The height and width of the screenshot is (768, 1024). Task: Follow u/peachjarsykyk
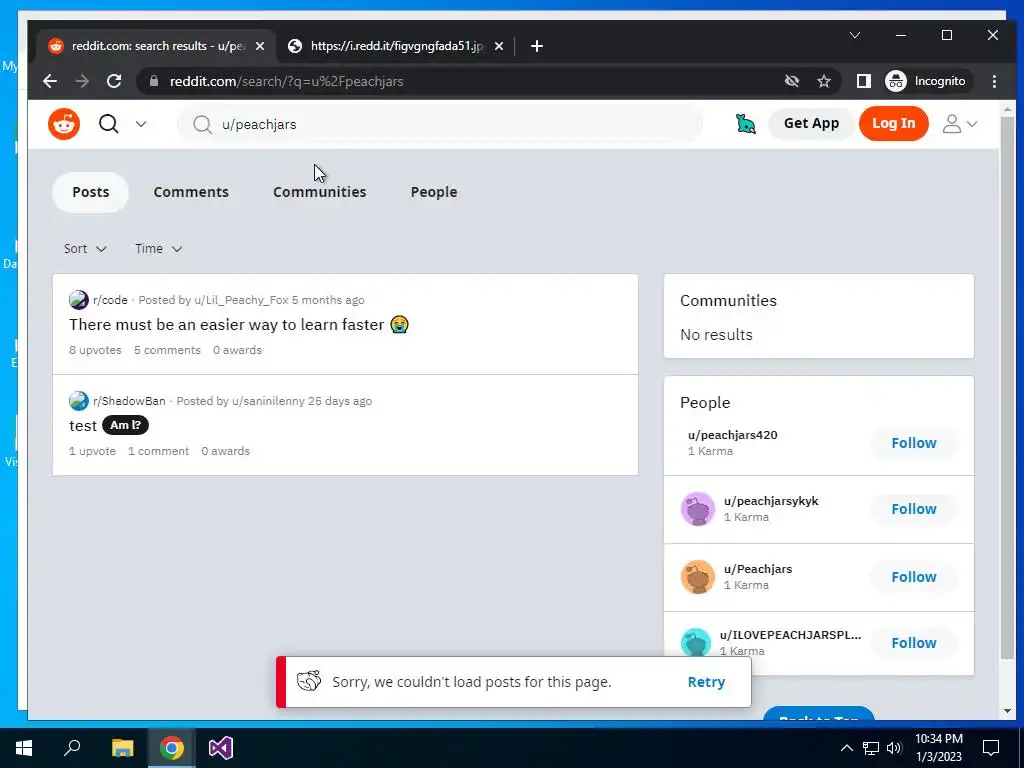pyautogui.click(x=914, y=509)
